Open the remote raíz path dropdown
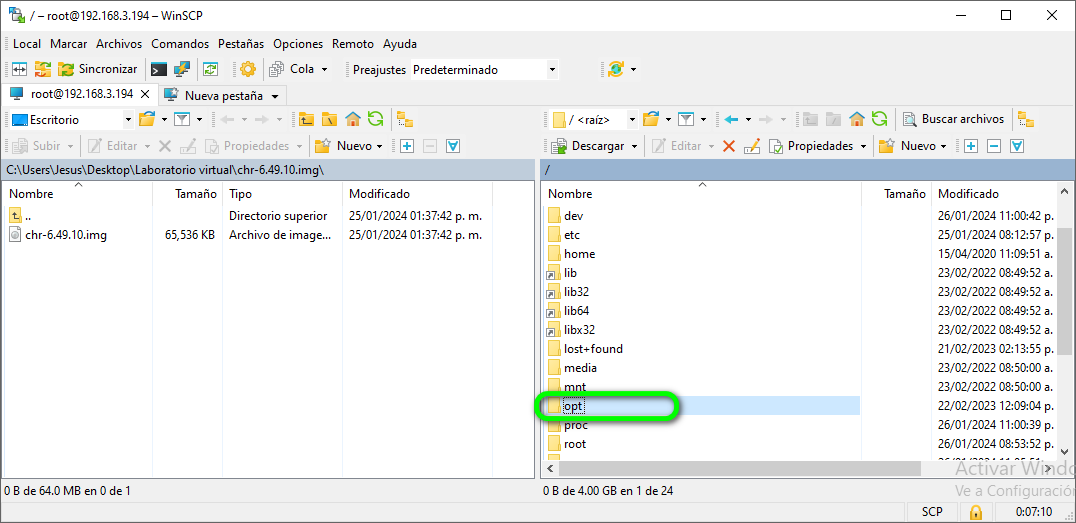The image size is (1076, 523). [633, 119]
